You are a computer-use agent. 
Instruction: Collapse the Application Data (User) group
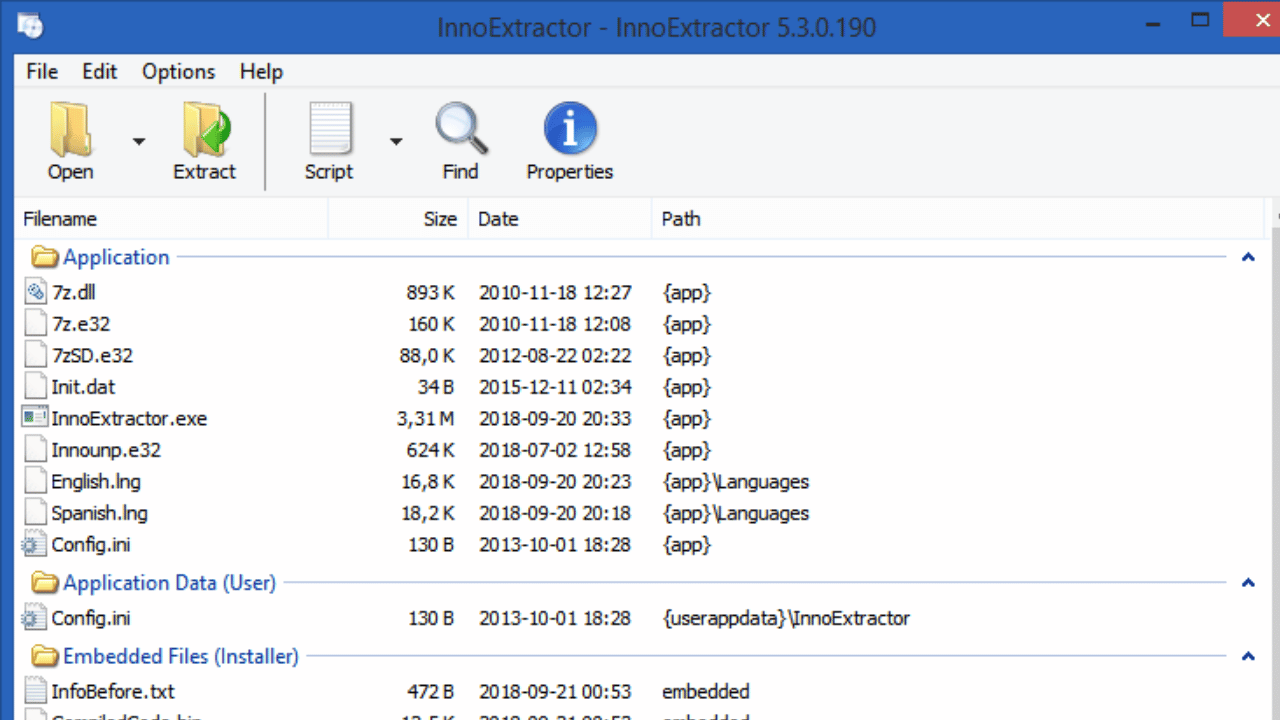pos(1248,583)
